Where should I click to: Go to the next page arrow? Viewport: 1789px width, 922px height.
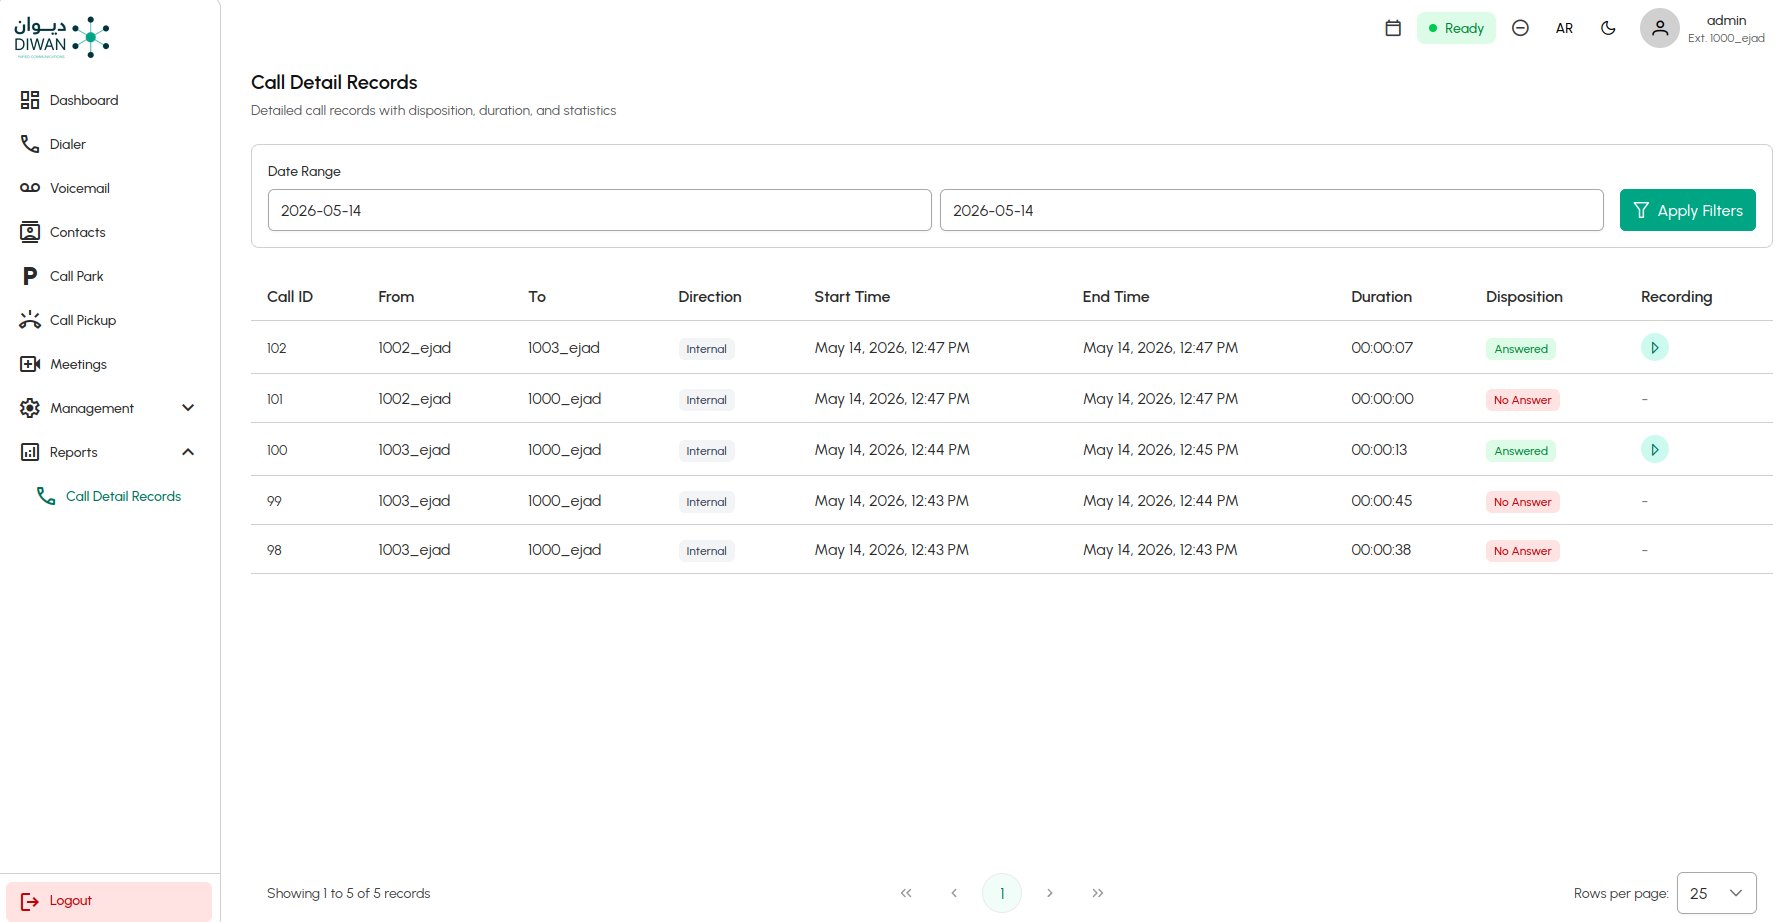point(1050,893)
